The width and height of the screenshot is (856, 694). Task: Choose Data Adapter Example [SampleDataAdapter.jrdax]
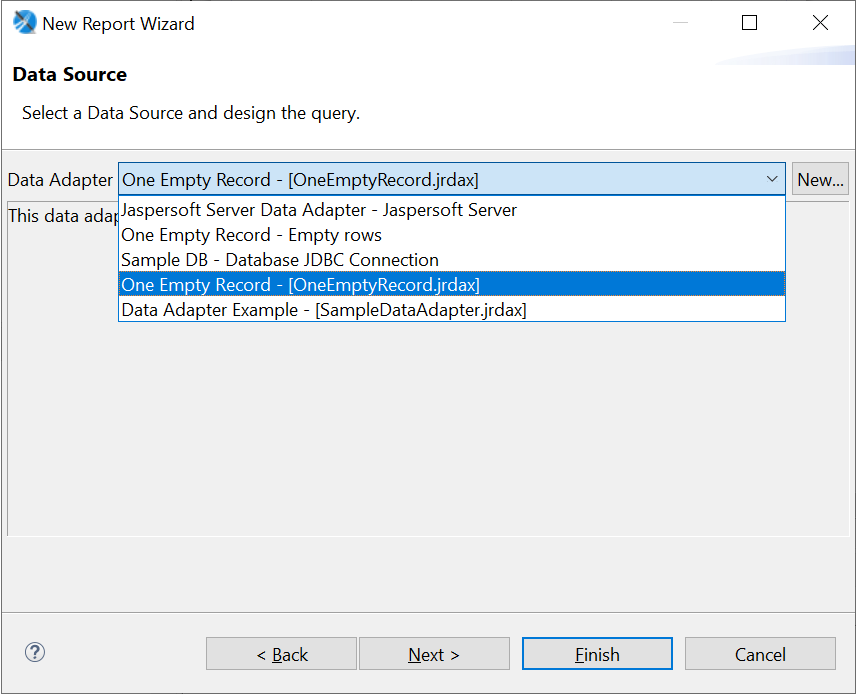[x=451, y=310]
